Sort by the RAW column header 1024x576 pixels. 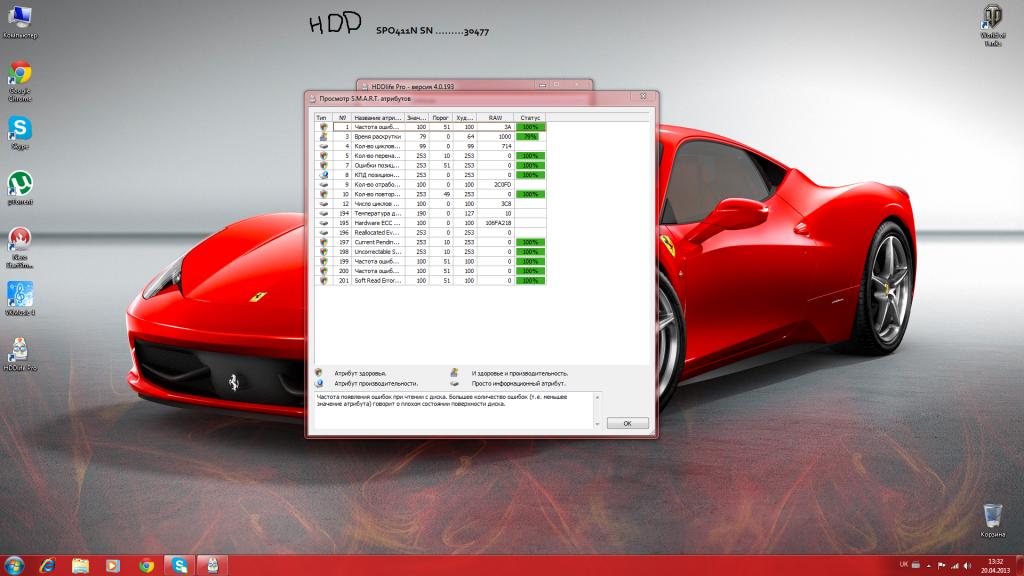pyautogui.click(x=495, y=117)
